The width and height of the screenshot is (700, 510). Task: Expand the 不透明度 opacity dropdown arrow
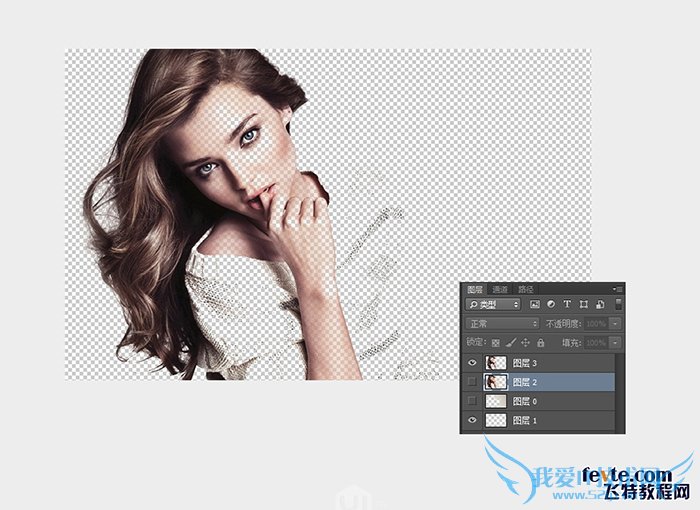coord(614,324)
